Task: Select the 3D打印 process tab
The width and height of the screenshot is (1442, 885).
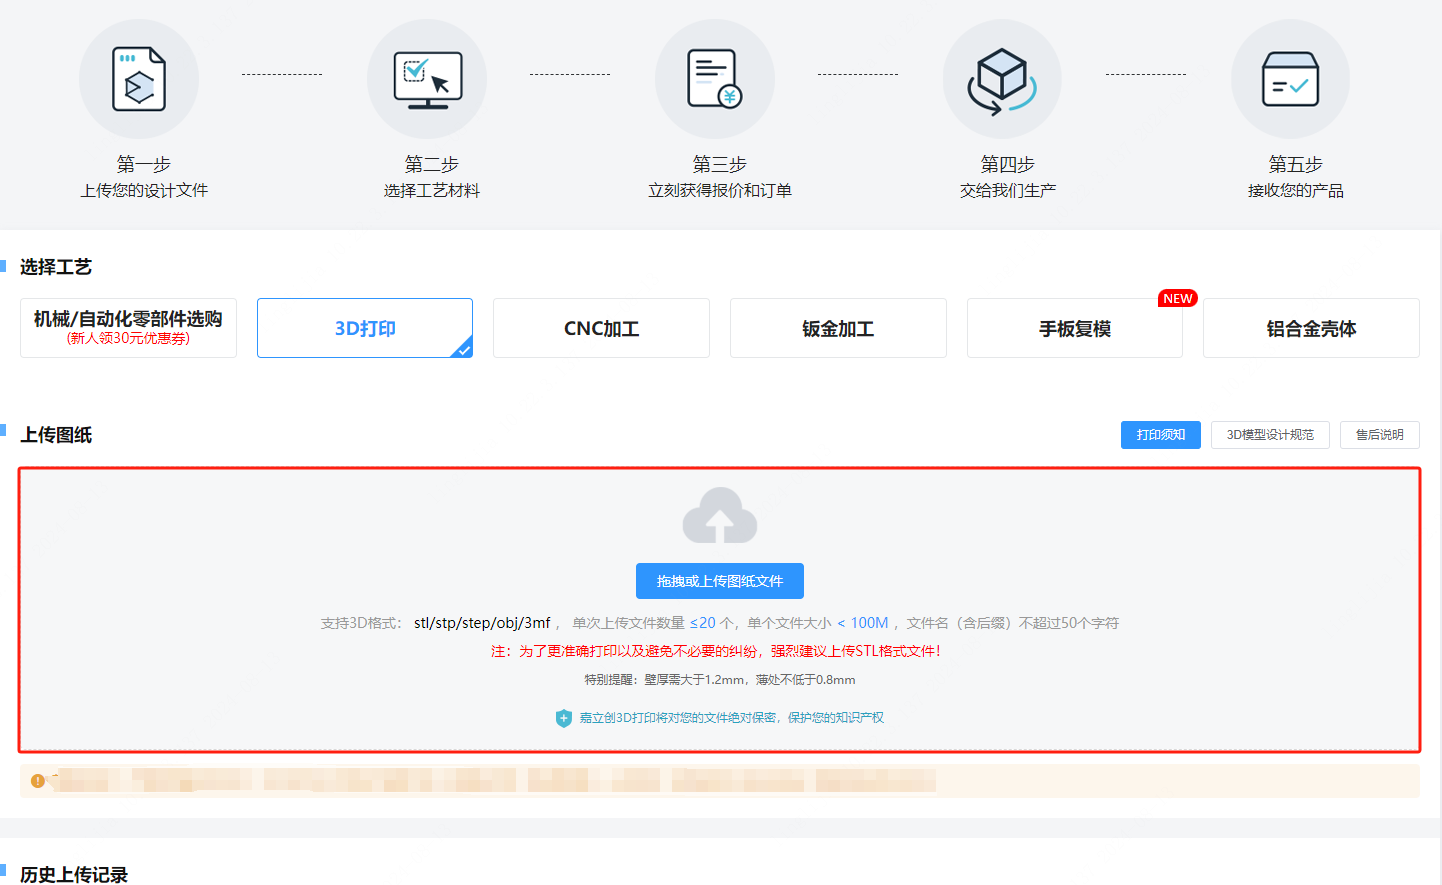Action: coord(365,328)
